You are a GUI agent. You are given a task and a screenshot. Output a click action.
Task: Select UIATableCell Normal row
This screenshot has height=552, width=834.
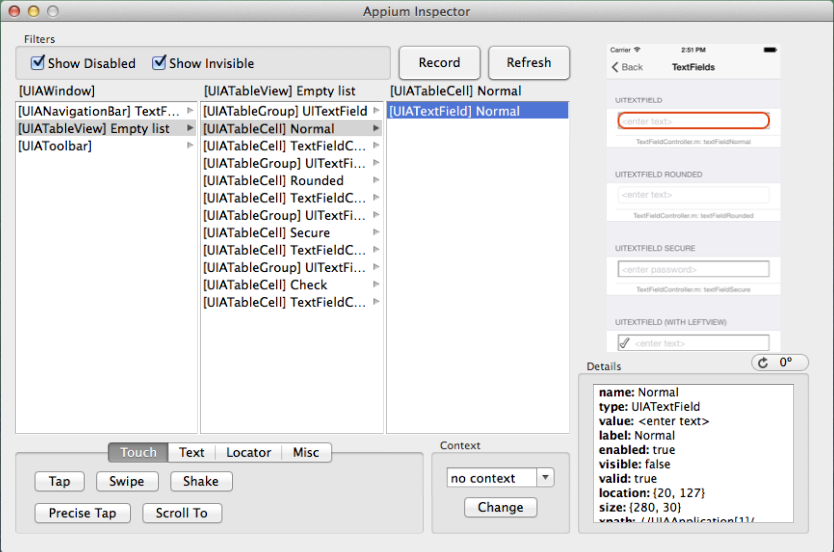[x=291, y=129]
